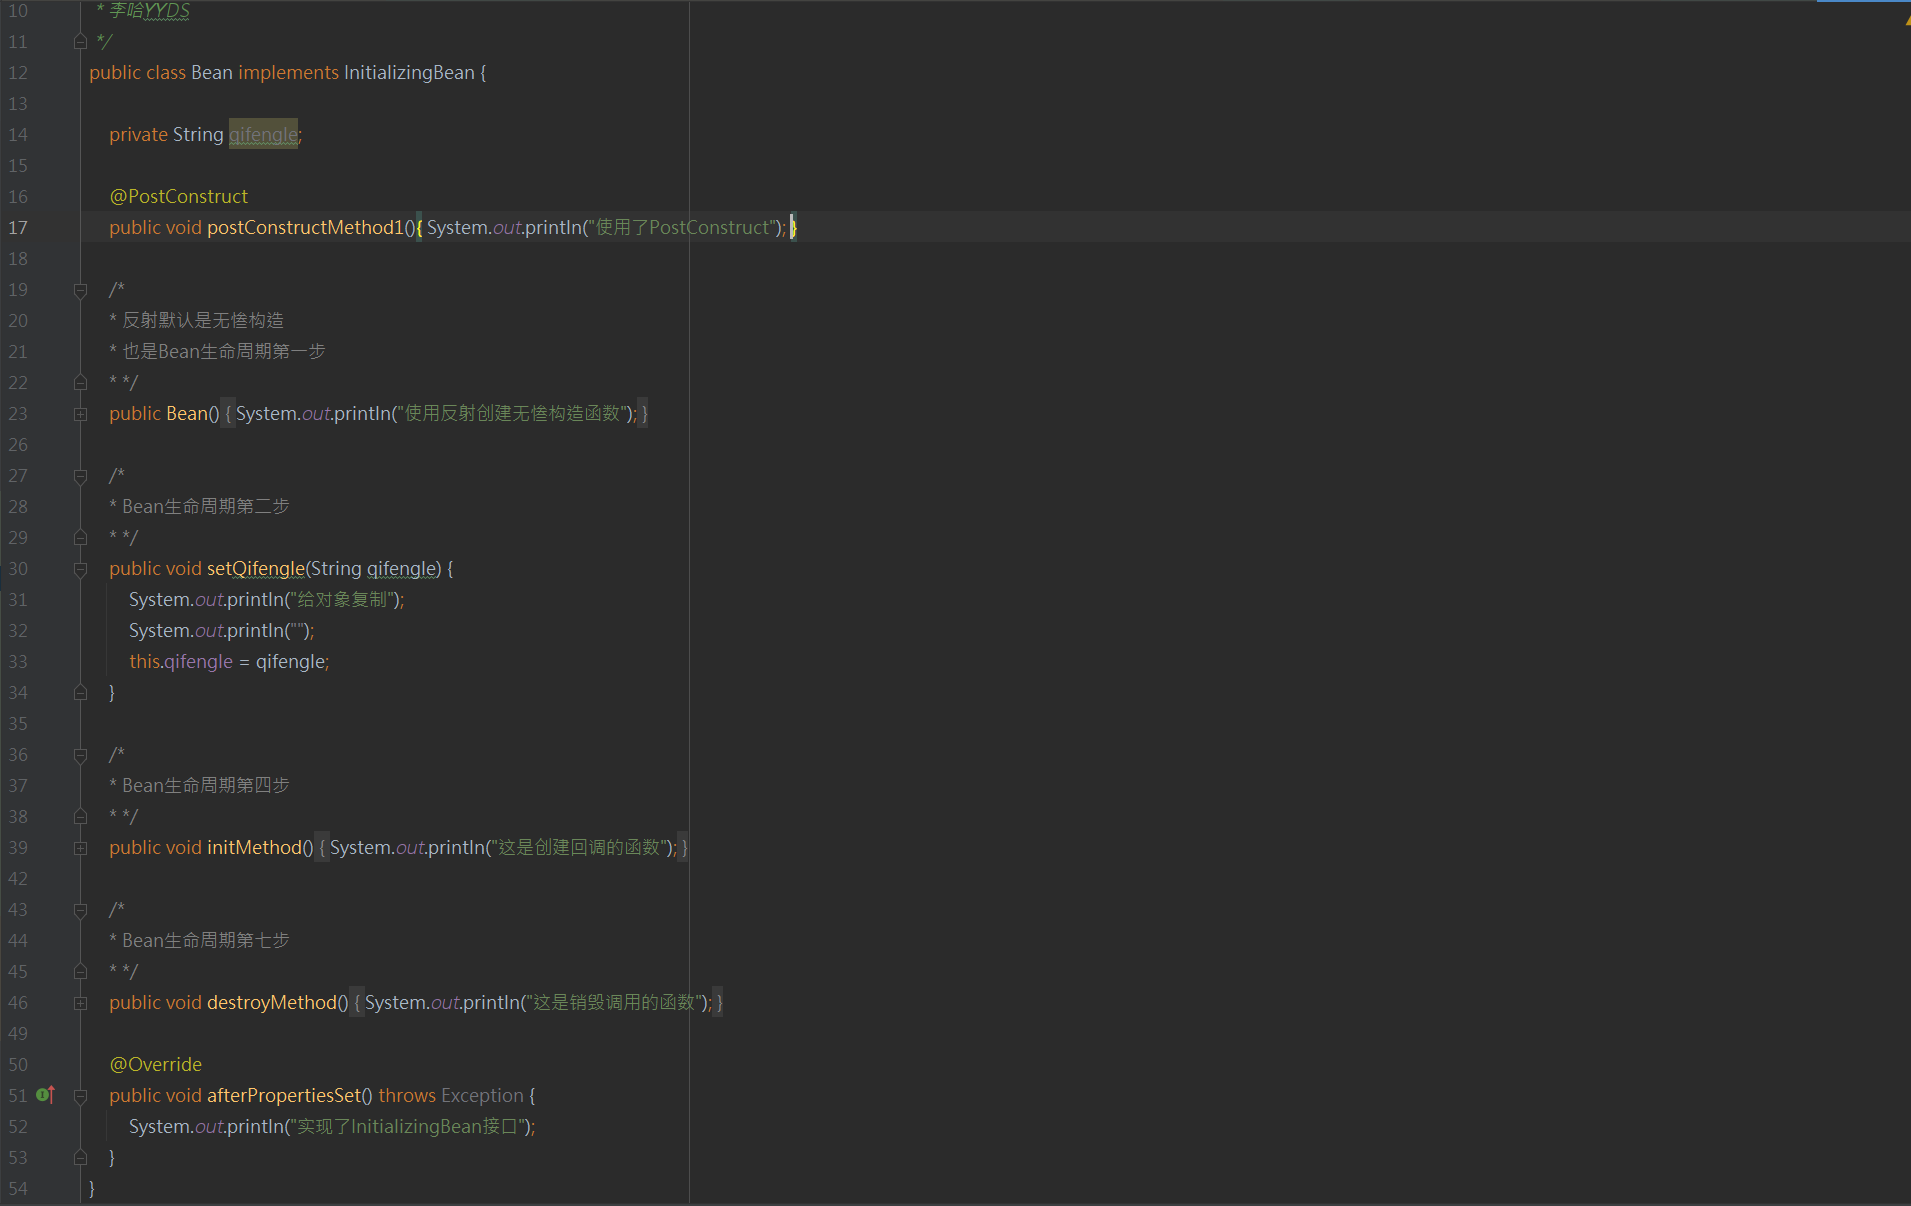Viewport: 1911px width, 1206px height.
Task: Click 'private String' on line 14
Action: tap(166, 135)
